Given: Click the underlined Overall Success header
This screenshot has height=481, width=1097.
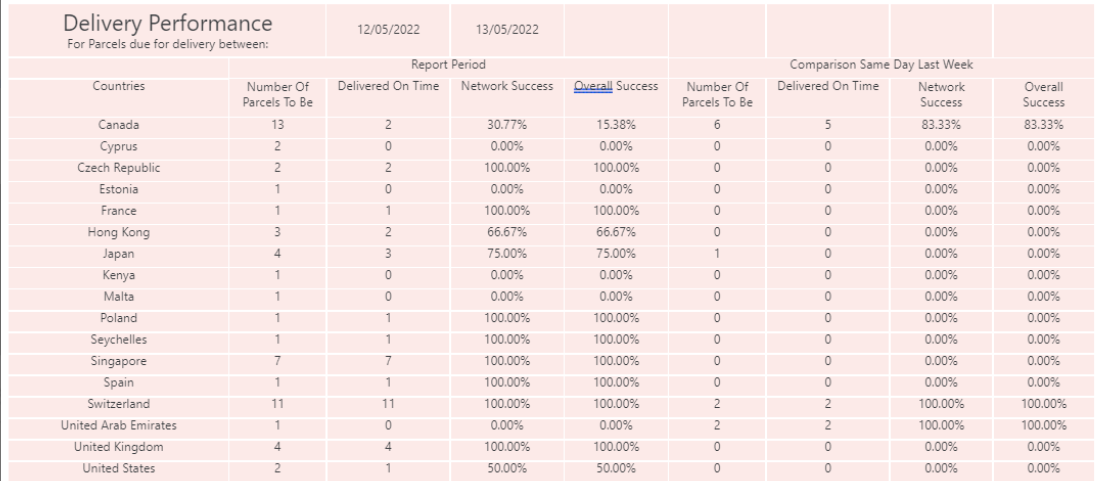Looking at the screenshot, I should pyautogui.click(x=616, y=86).
